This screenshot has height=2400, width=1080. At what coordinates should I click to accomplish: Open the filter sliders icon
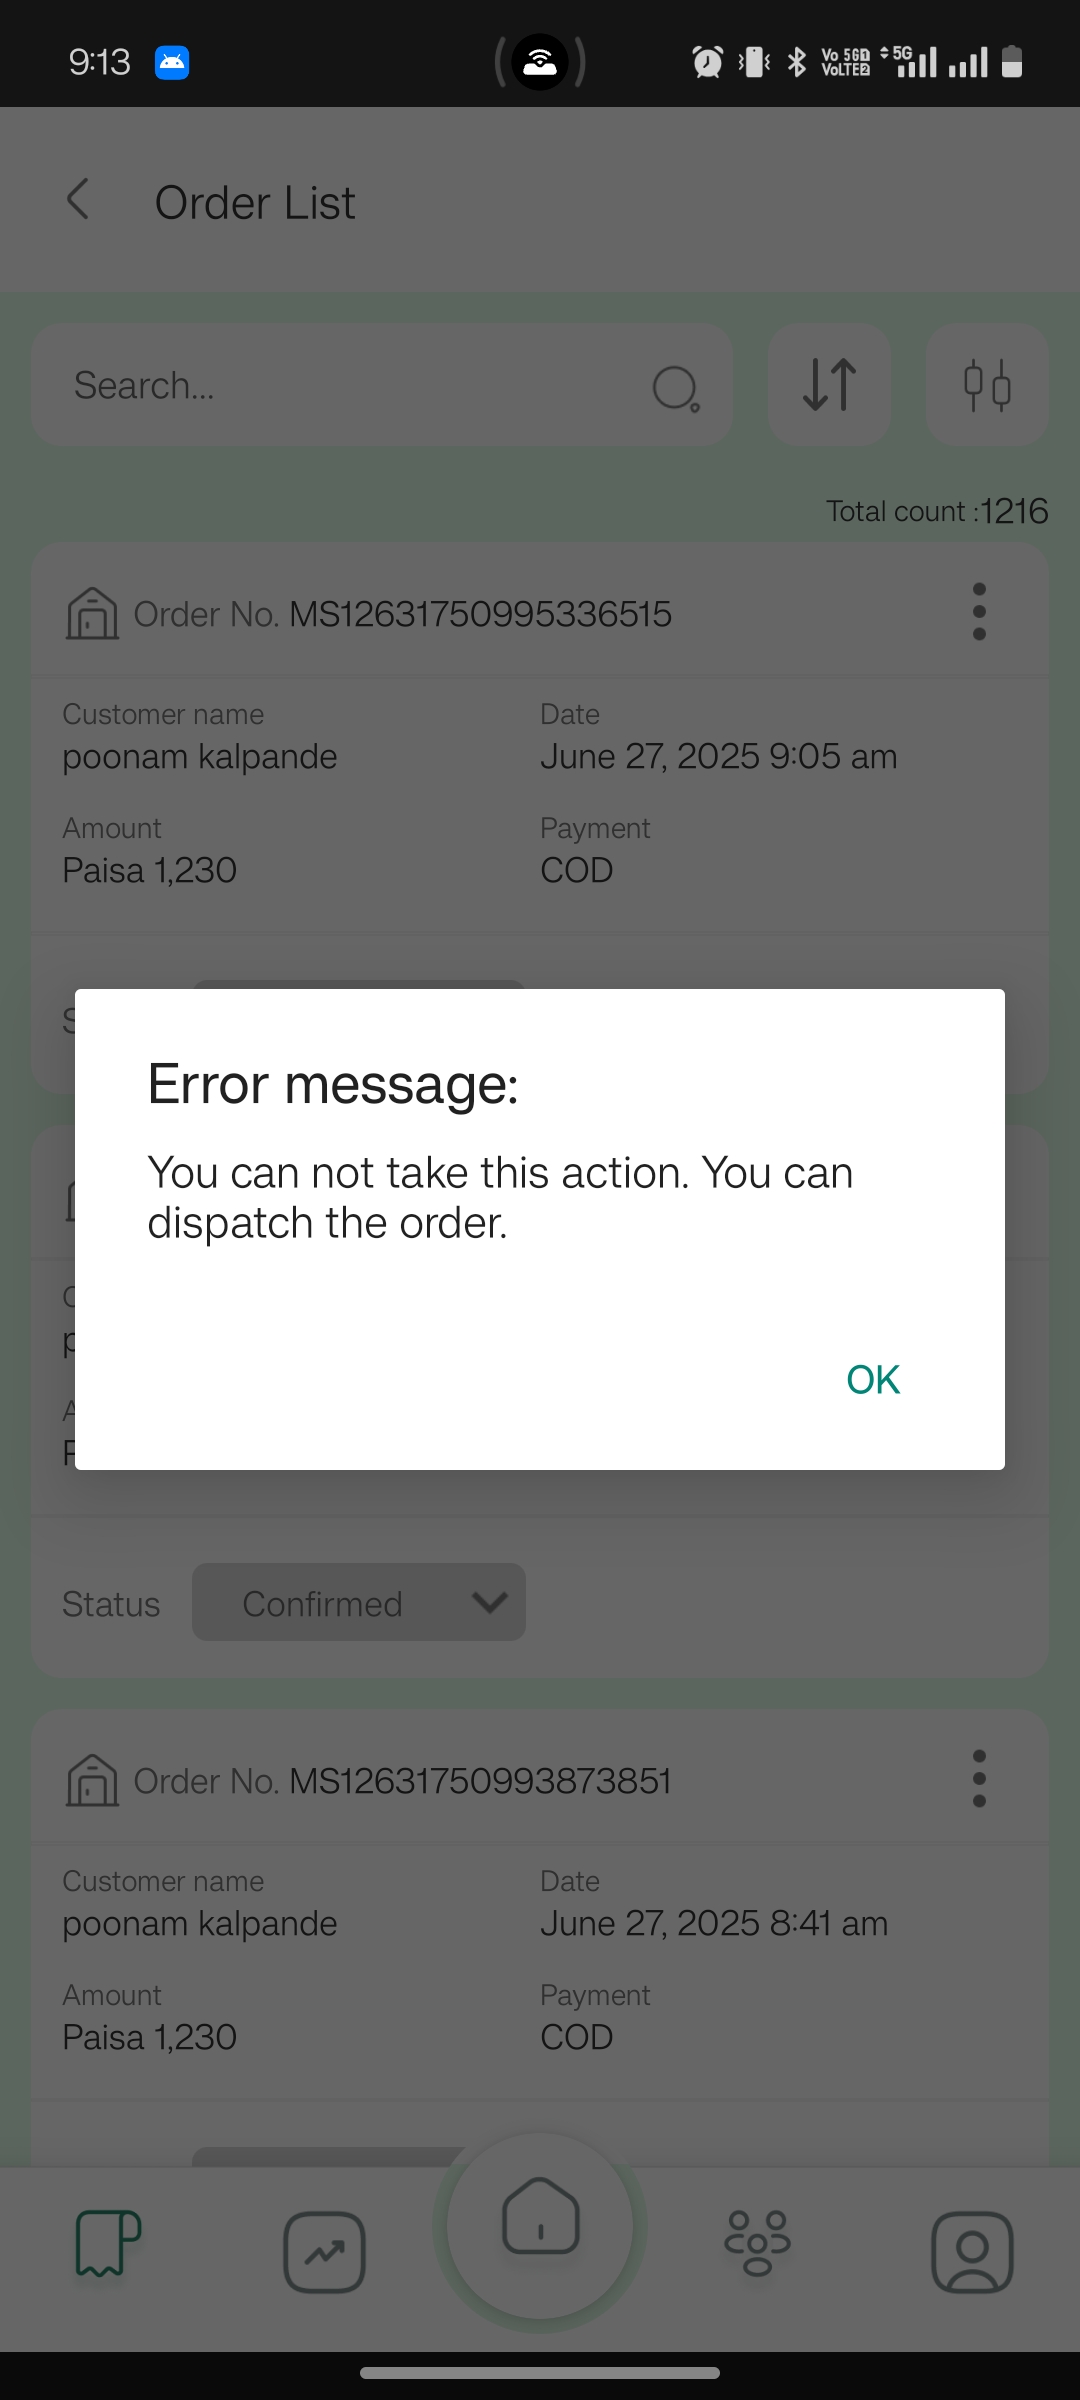987,385
